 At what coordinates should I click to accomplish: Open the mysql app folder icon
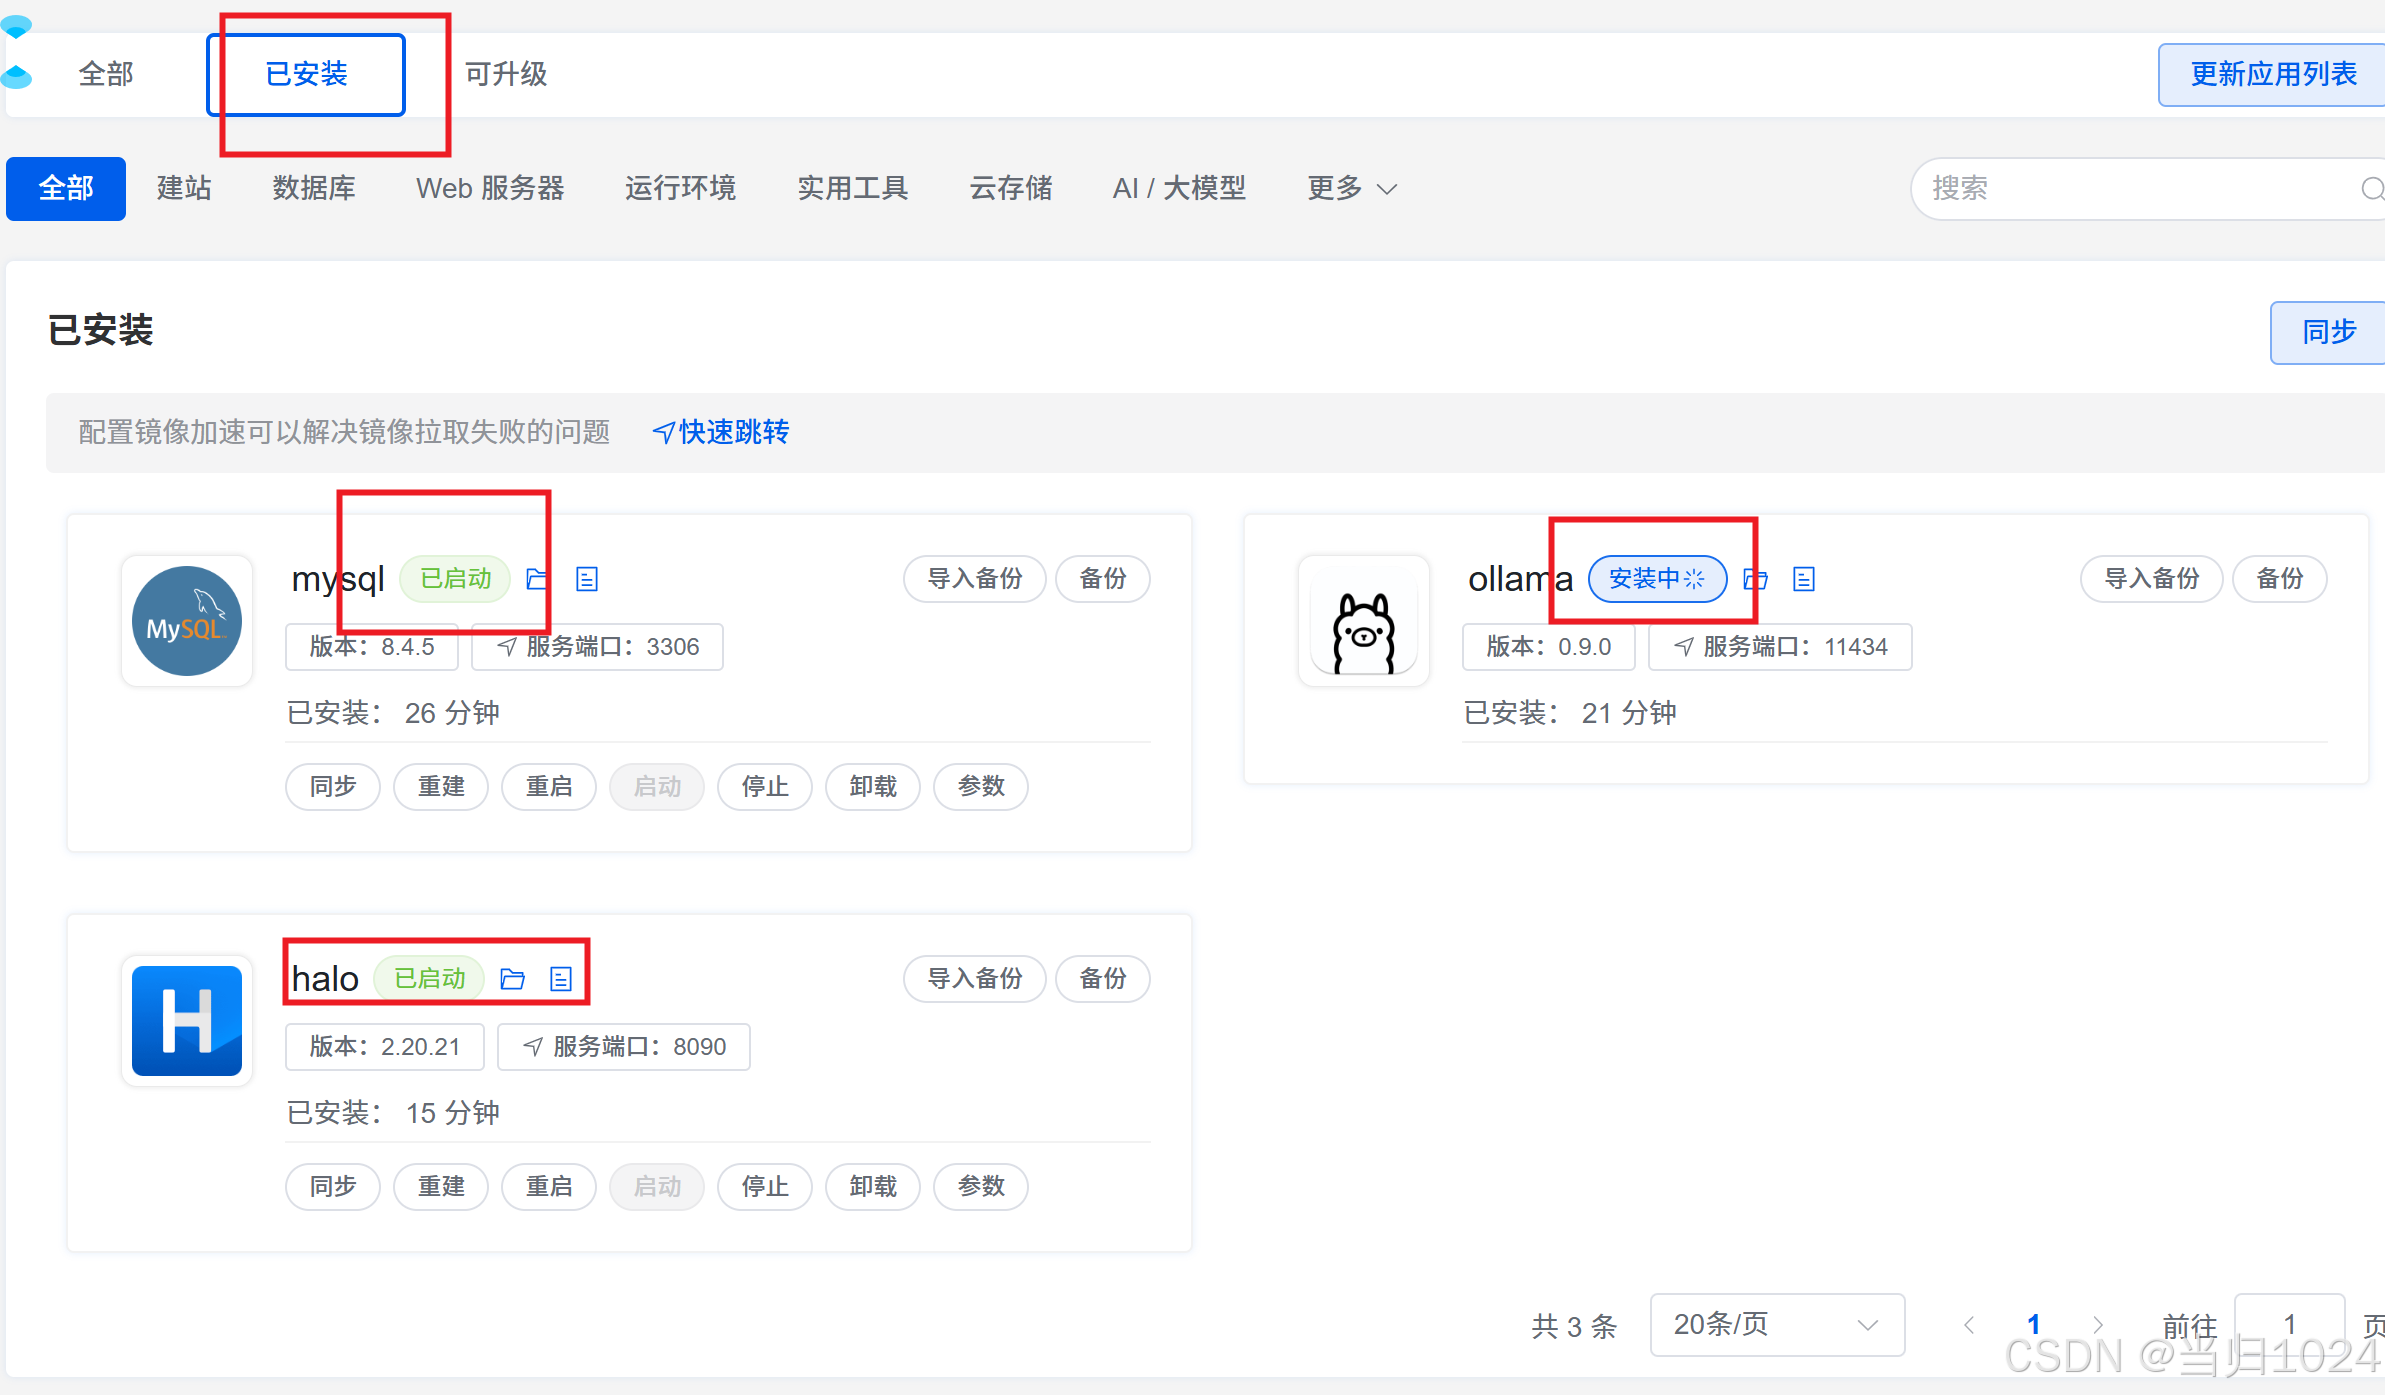[x=537, y=579]
